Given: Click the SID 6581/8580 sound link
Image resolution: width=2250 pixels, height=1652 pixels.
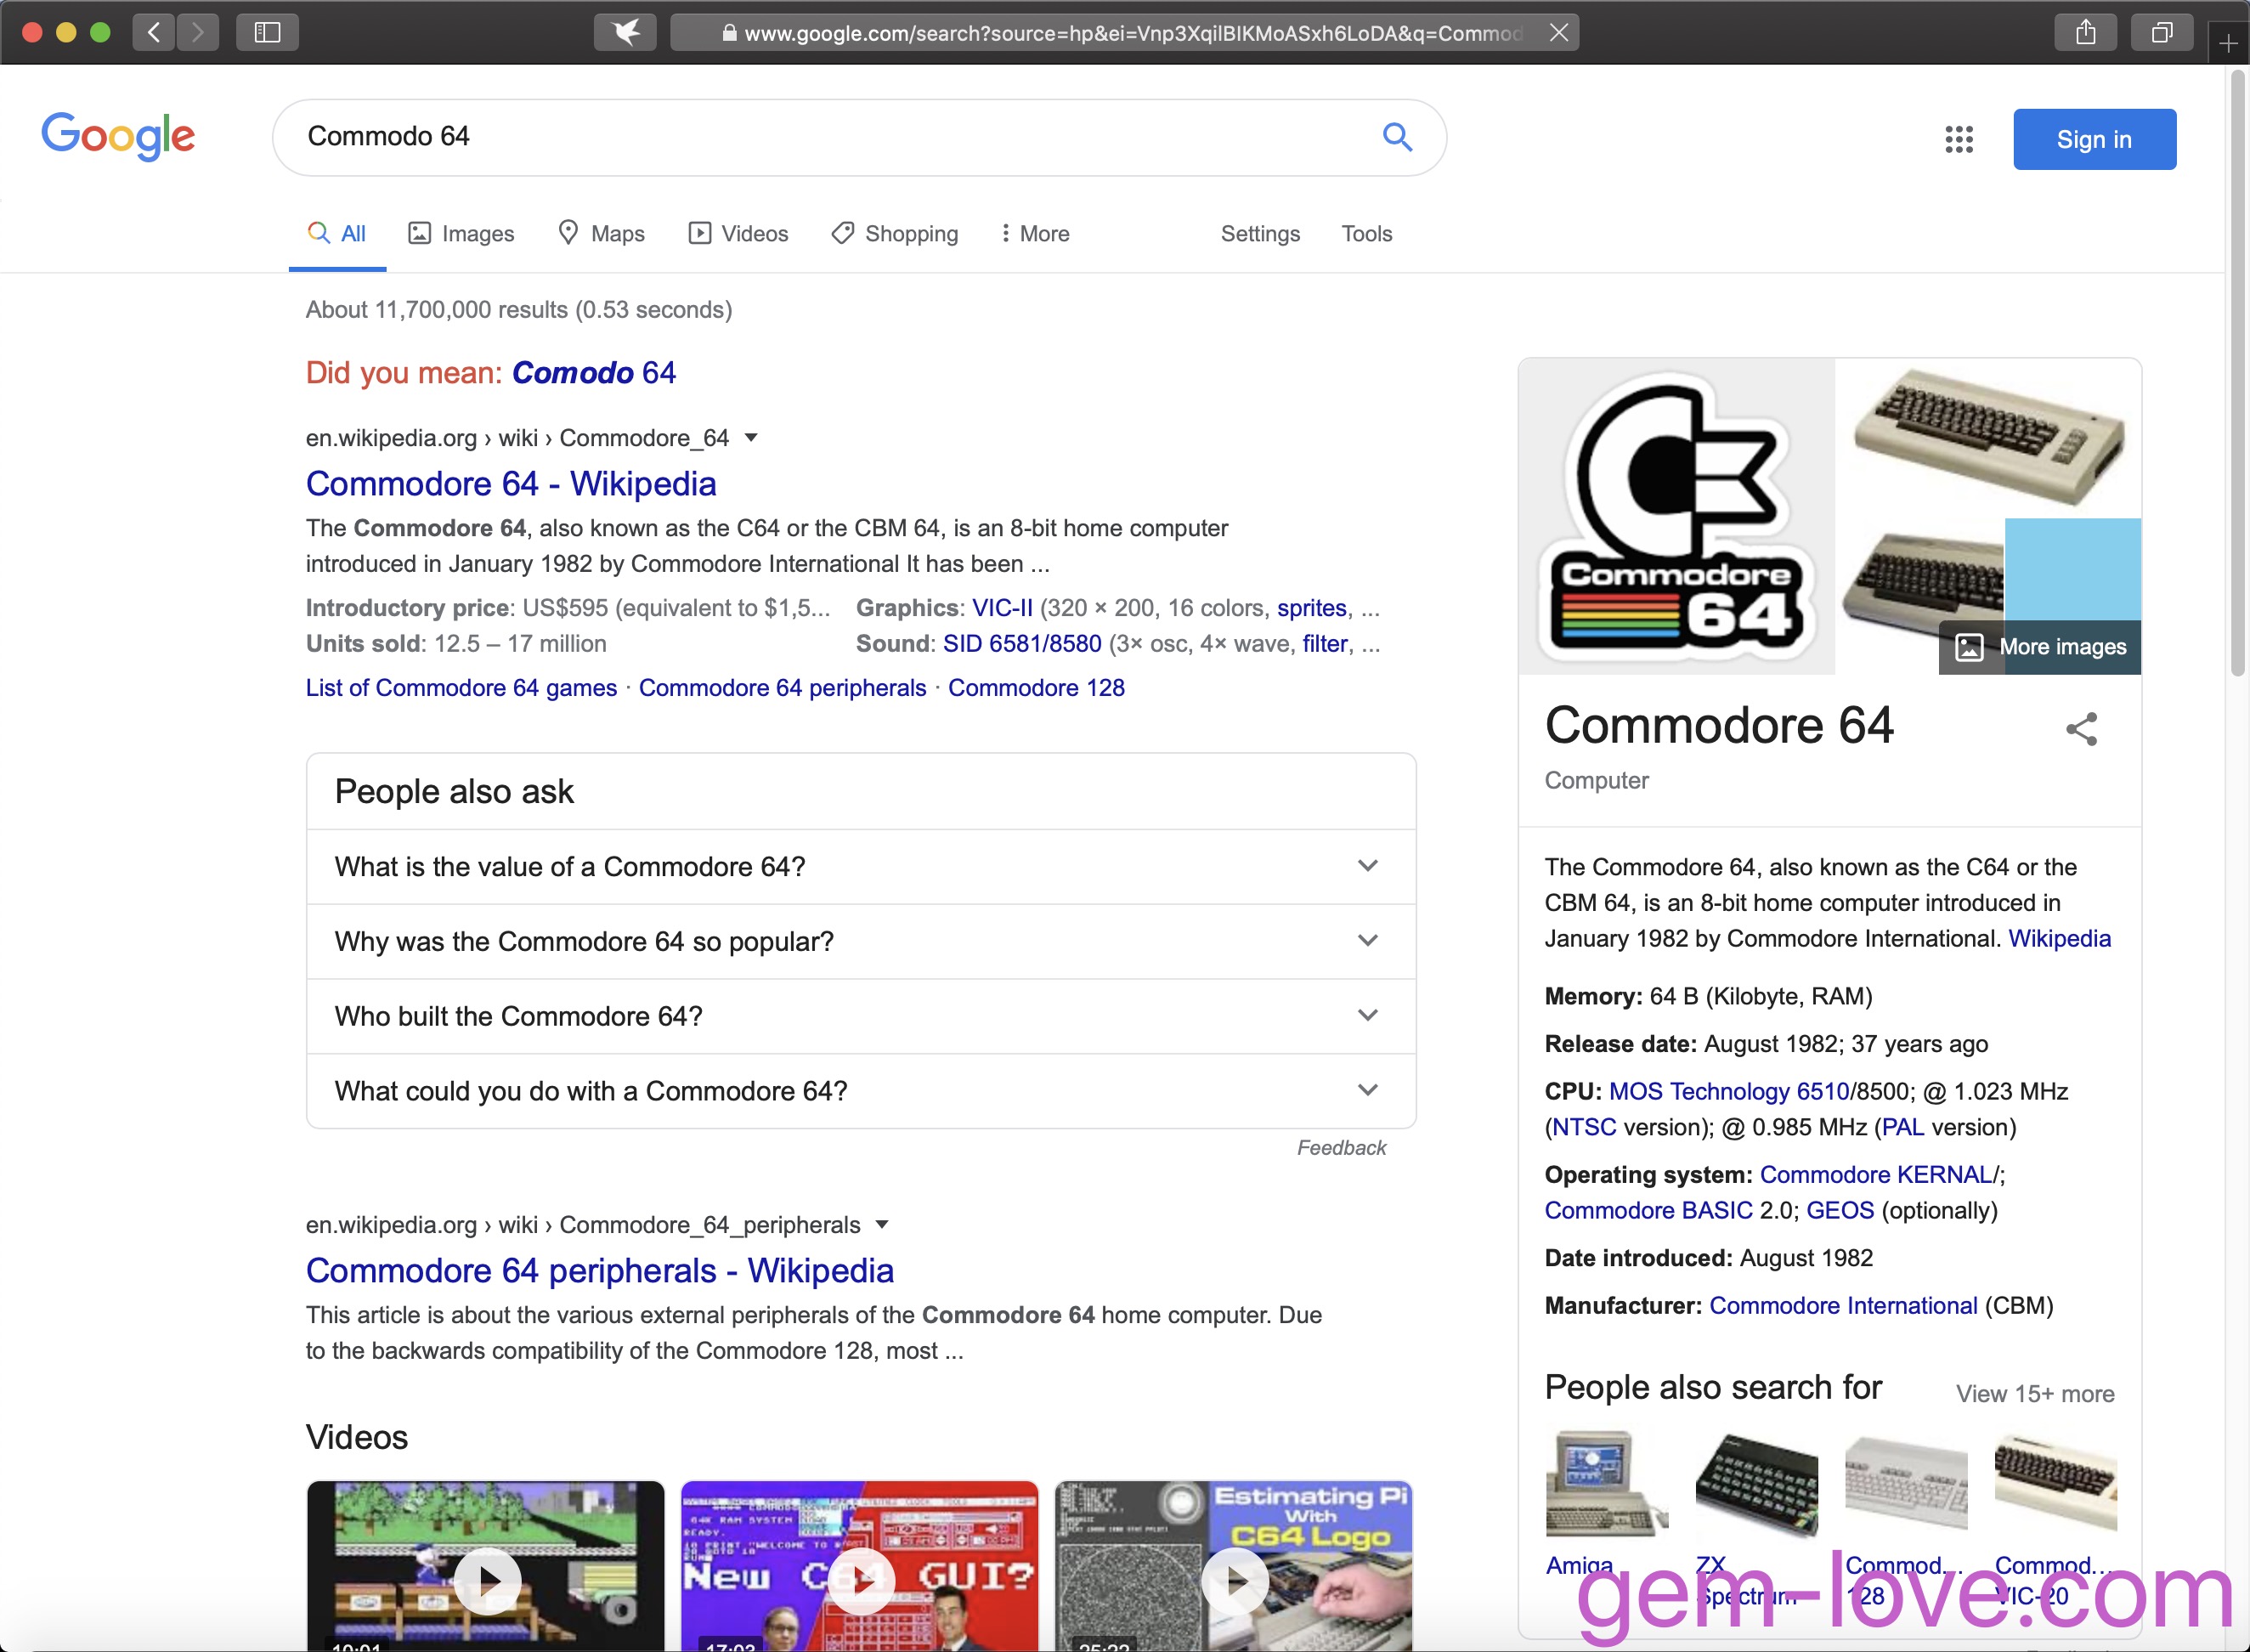Looking at the screenshot, I should click(1022, 644).
